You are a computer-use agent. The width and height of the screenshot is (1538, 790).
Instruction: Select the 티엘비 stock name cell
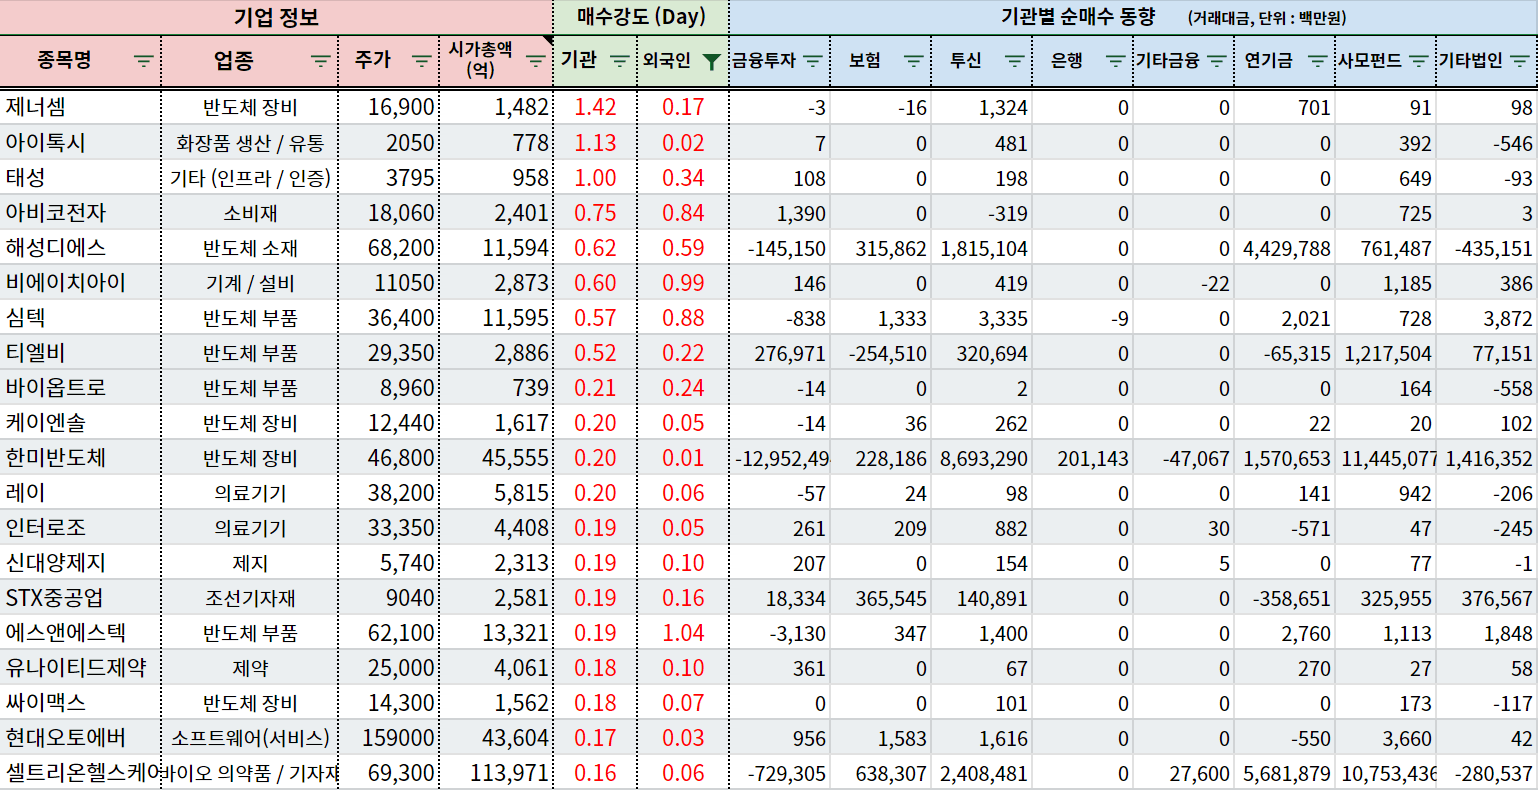tap(80, 352)
